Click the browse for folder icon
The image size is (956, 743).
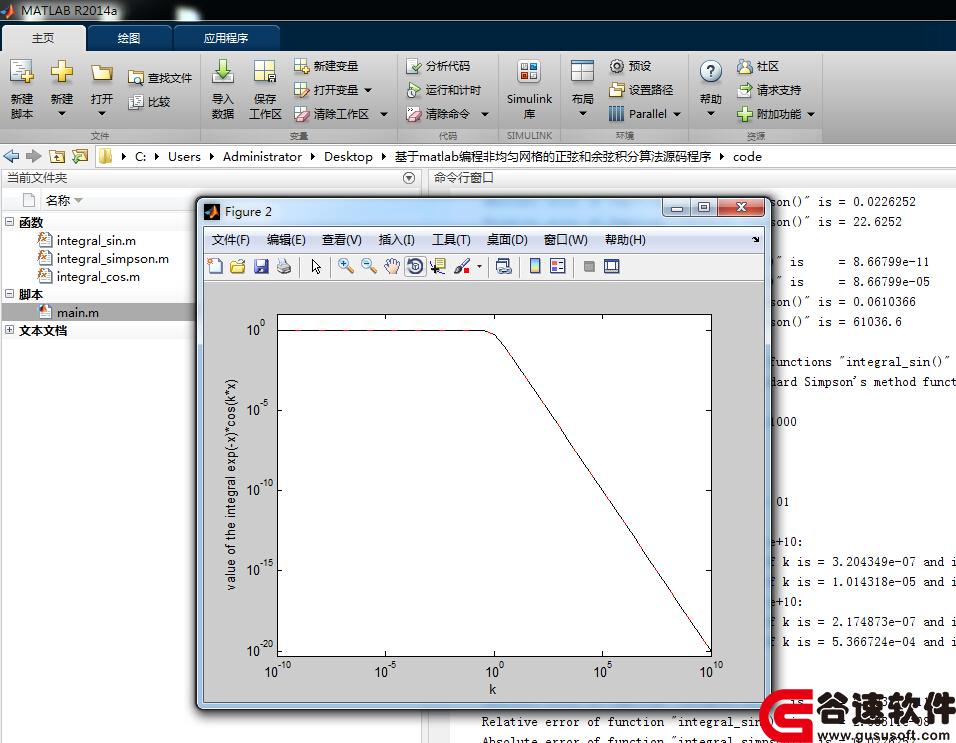(80, 157)
